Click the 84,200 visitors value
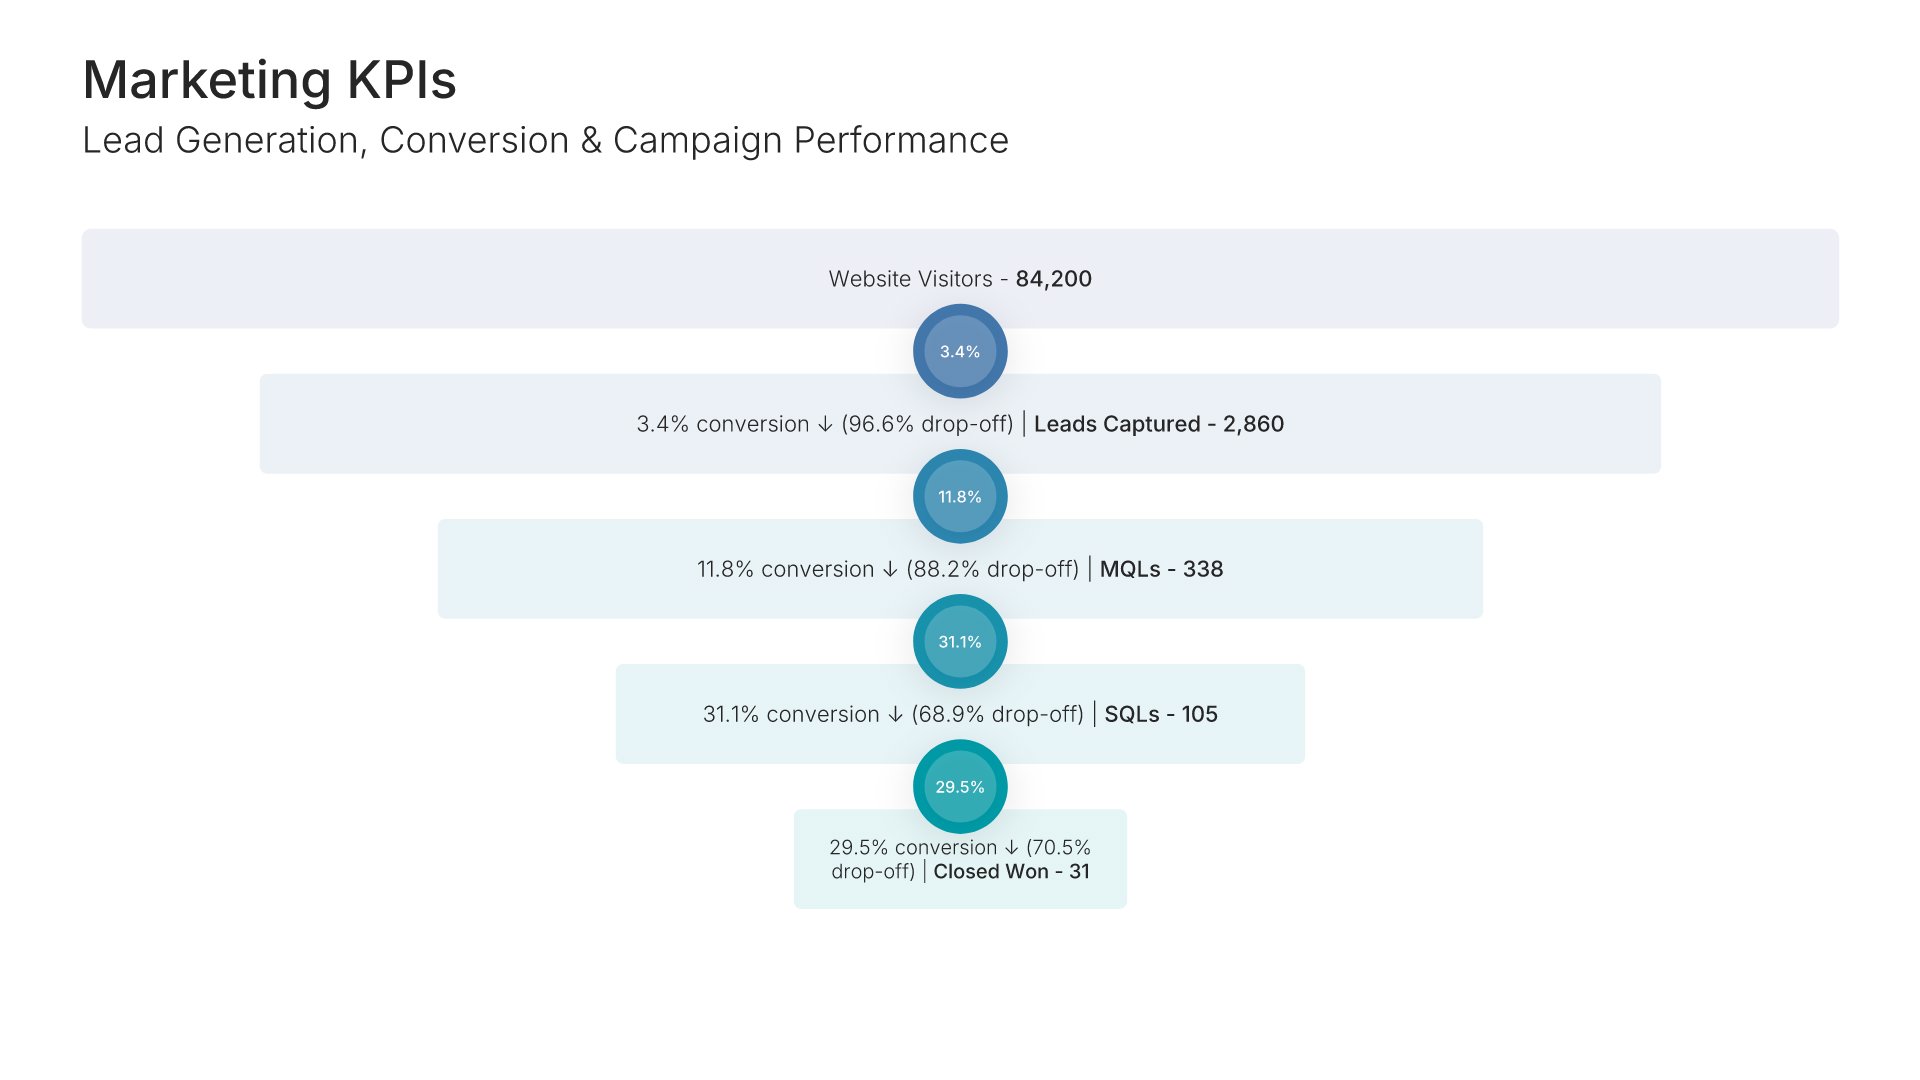This screenshot has width=1920, height=1080. [1053, 279]
